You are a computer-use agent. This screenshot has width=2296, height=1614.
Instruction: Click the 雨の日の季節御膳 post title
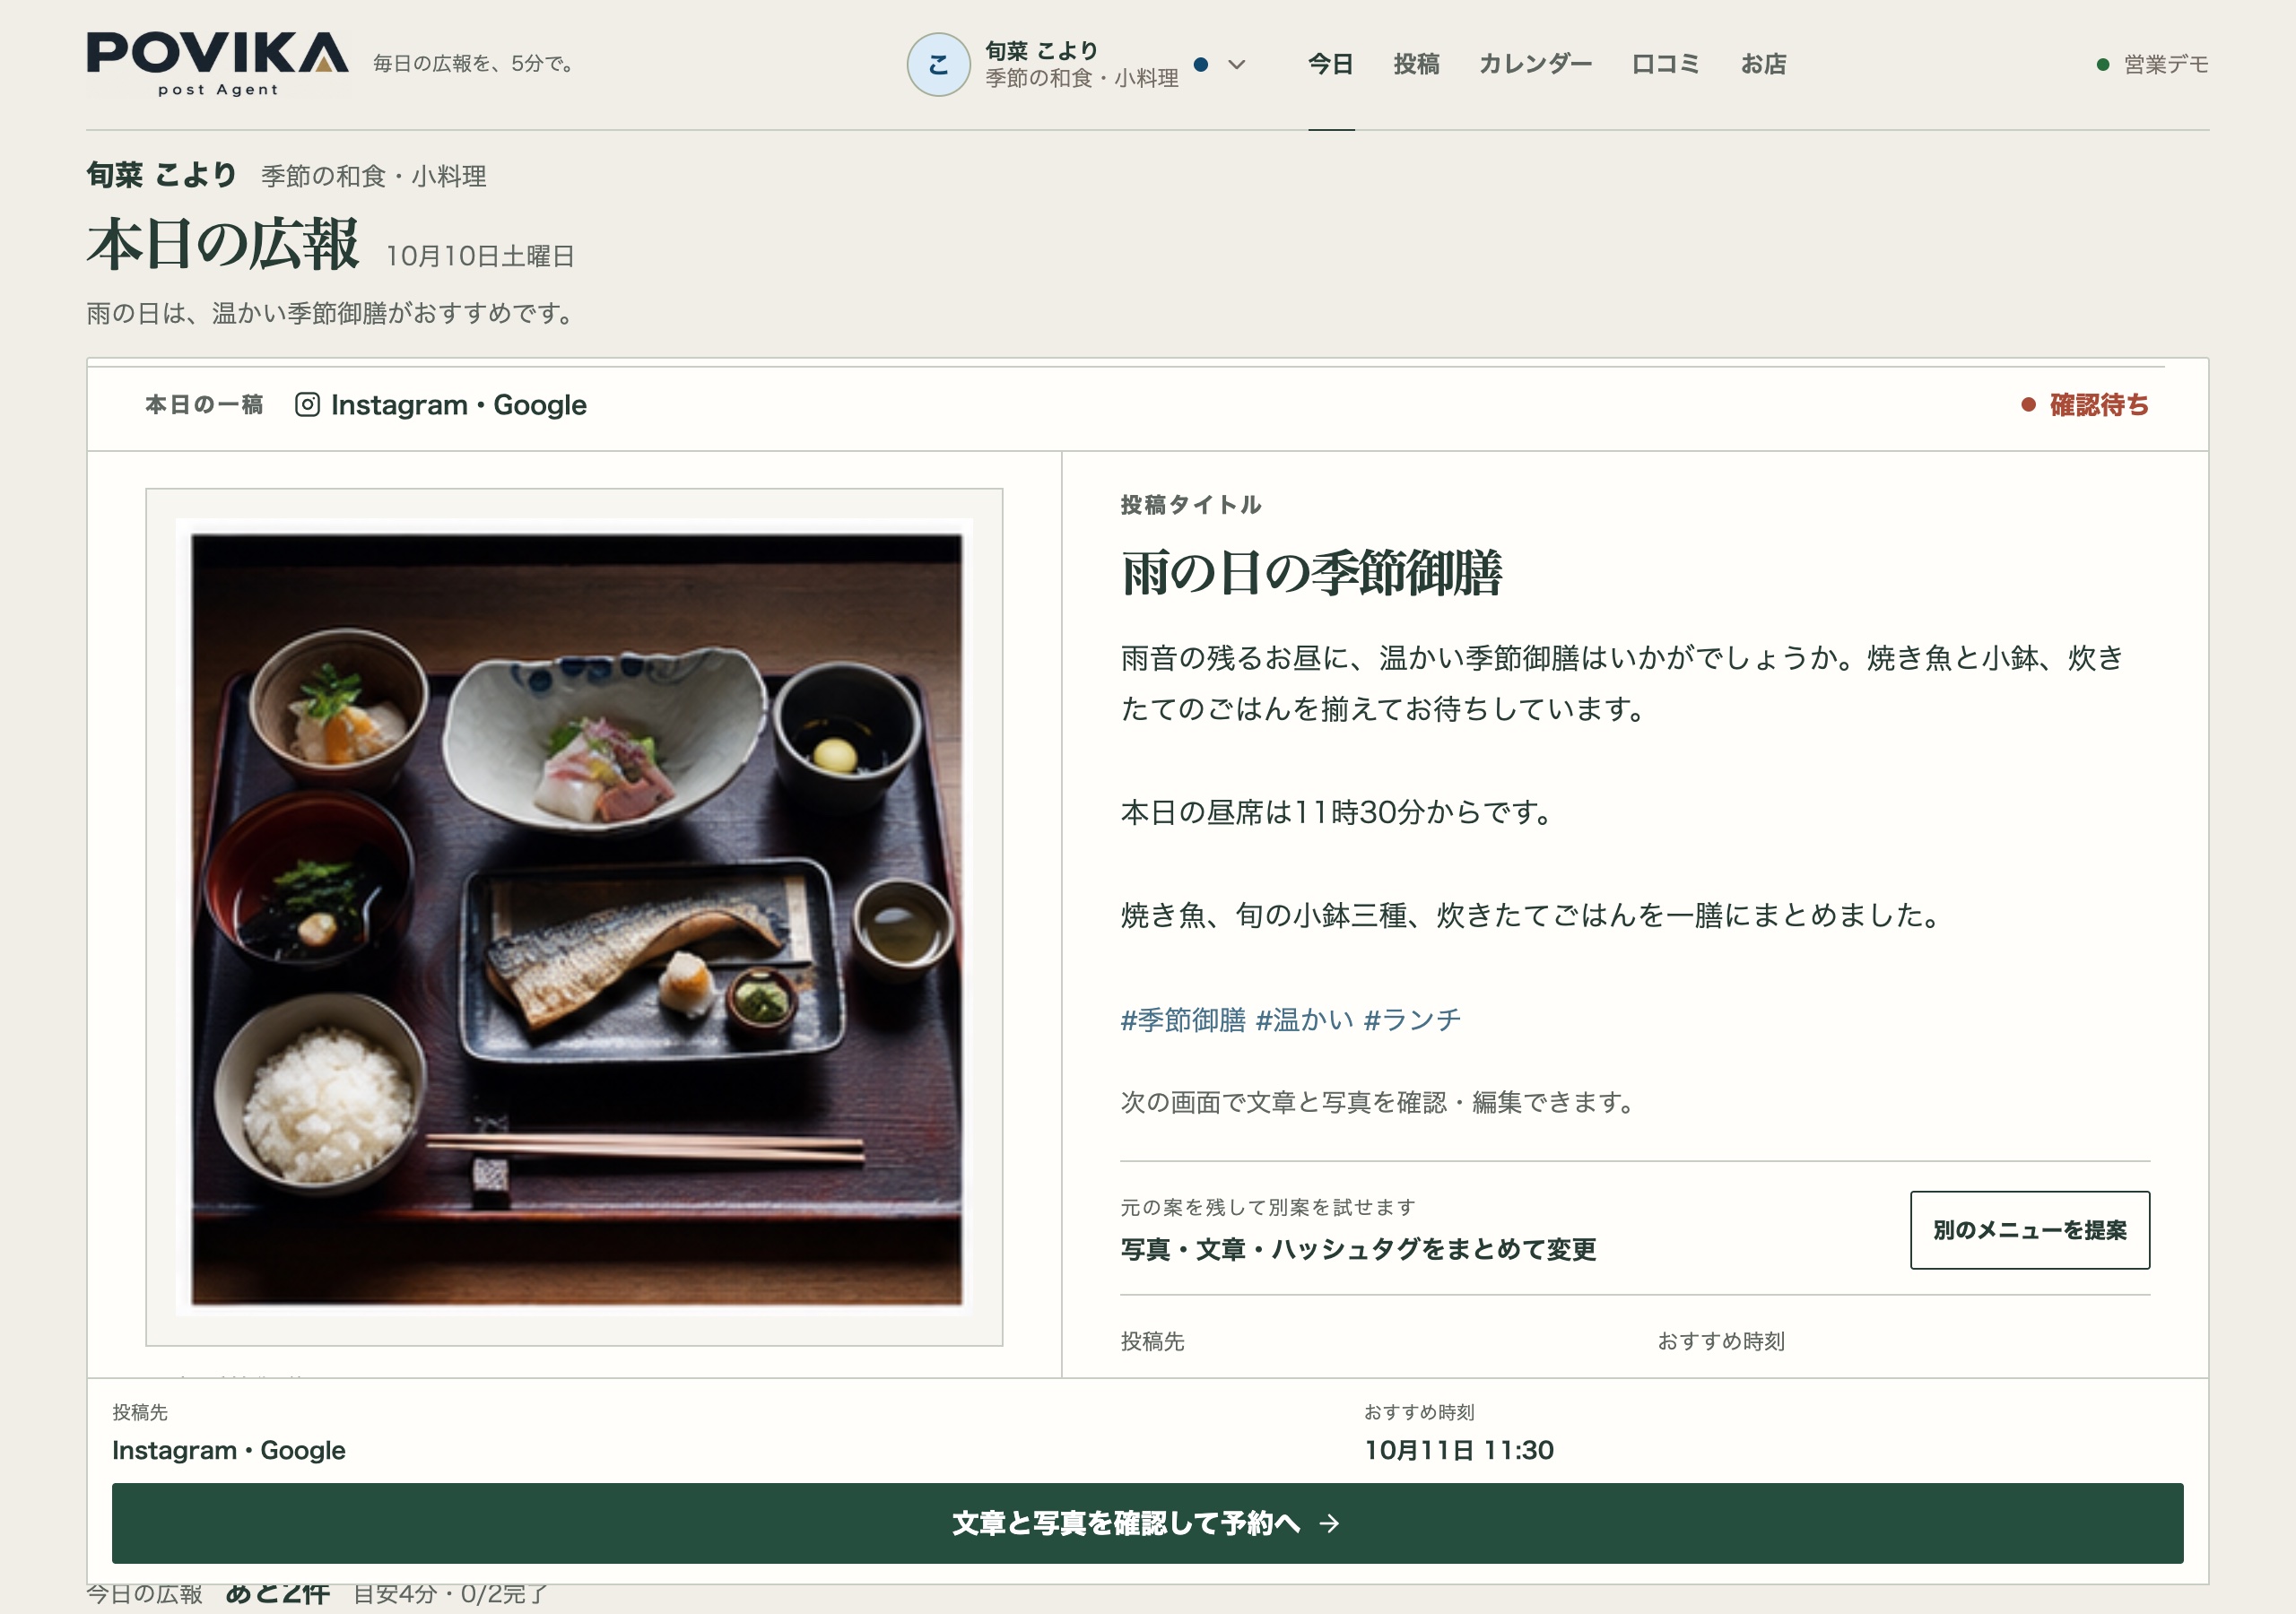[x=1311, y=572]
